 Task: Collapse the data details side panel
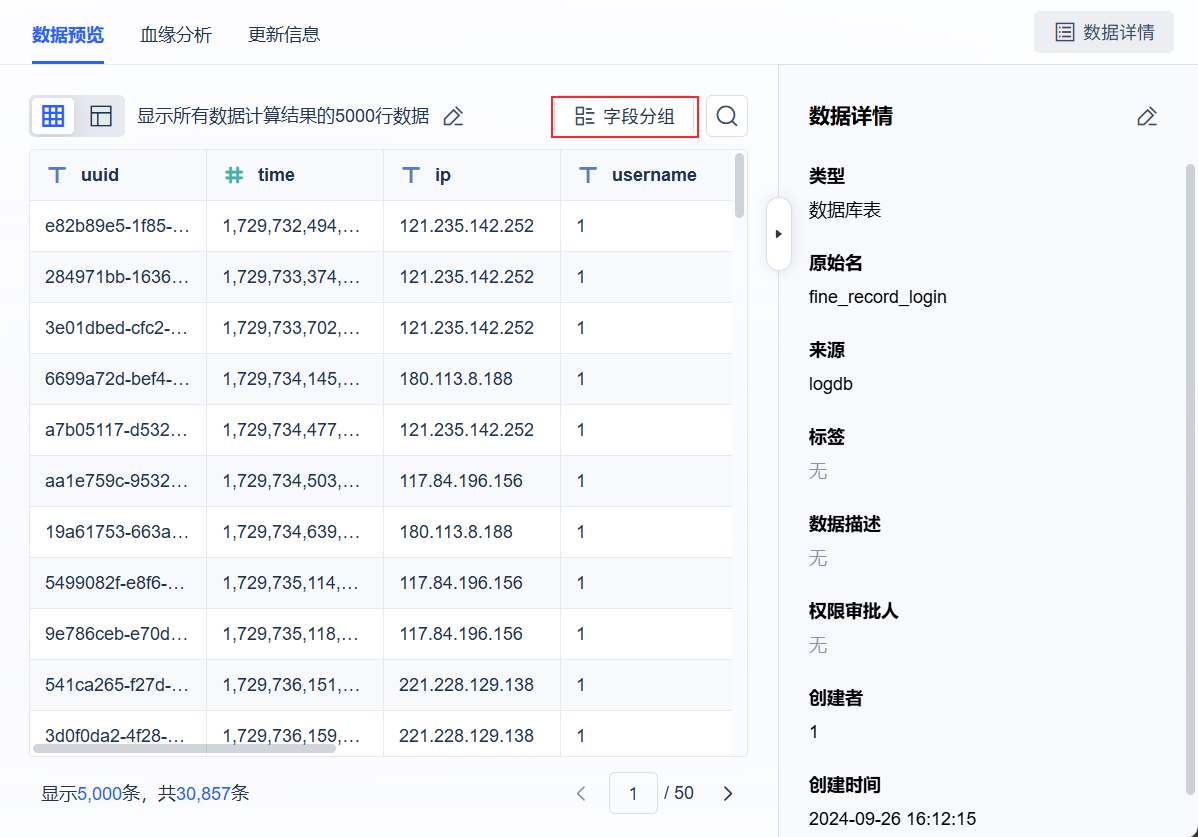(x=779, y=234)
